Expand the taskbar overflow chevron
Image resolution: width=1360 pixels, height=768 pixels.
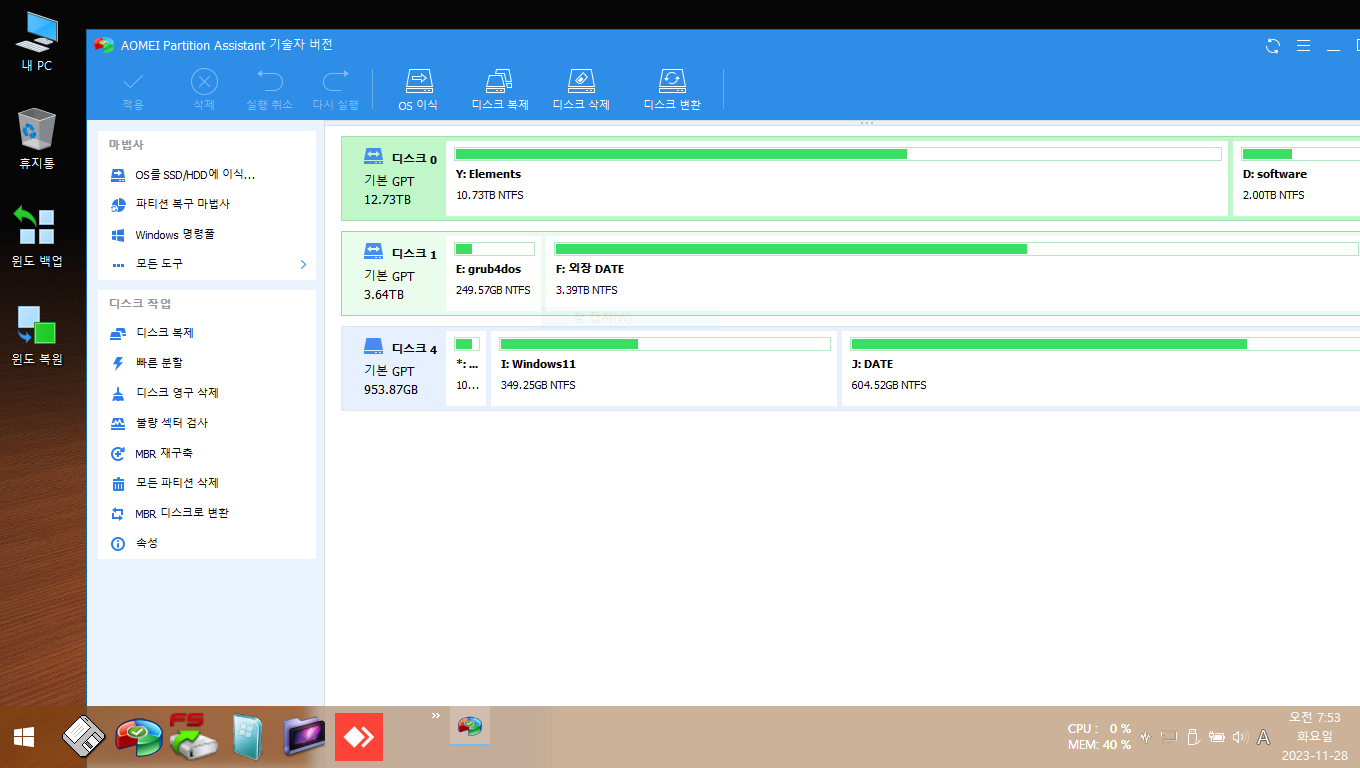point(436,716)
